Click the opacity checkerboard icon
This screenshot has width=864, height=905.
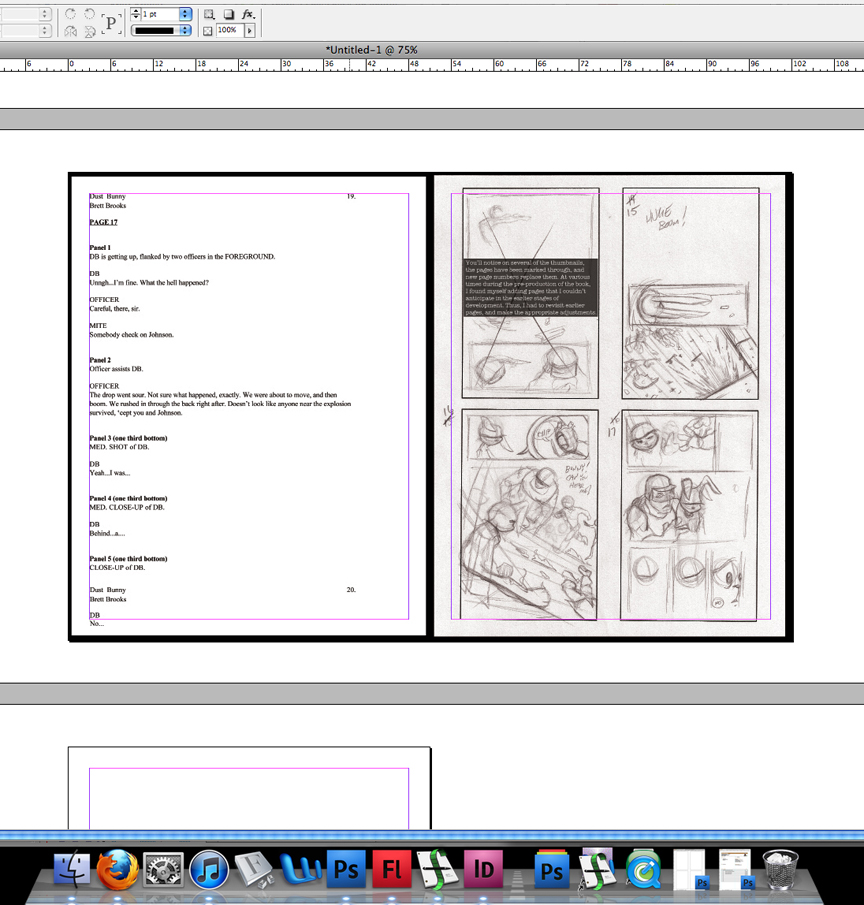(x=208, y=31)
